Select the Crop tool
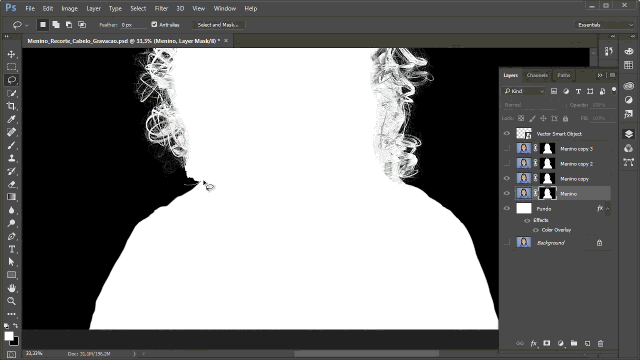This screenshot has width=640, height=360. (11, 106)
